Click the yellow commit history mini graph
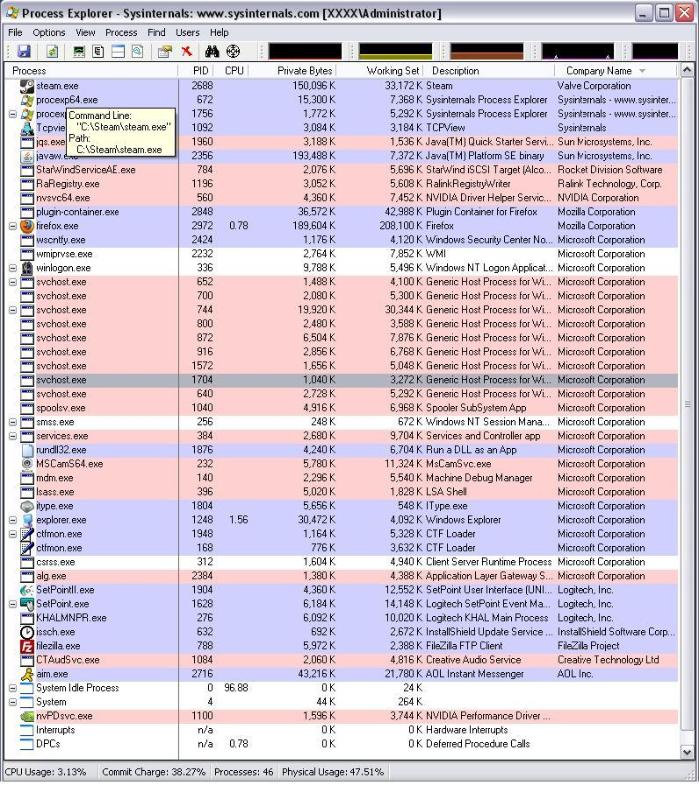 (x=395, y=51)
